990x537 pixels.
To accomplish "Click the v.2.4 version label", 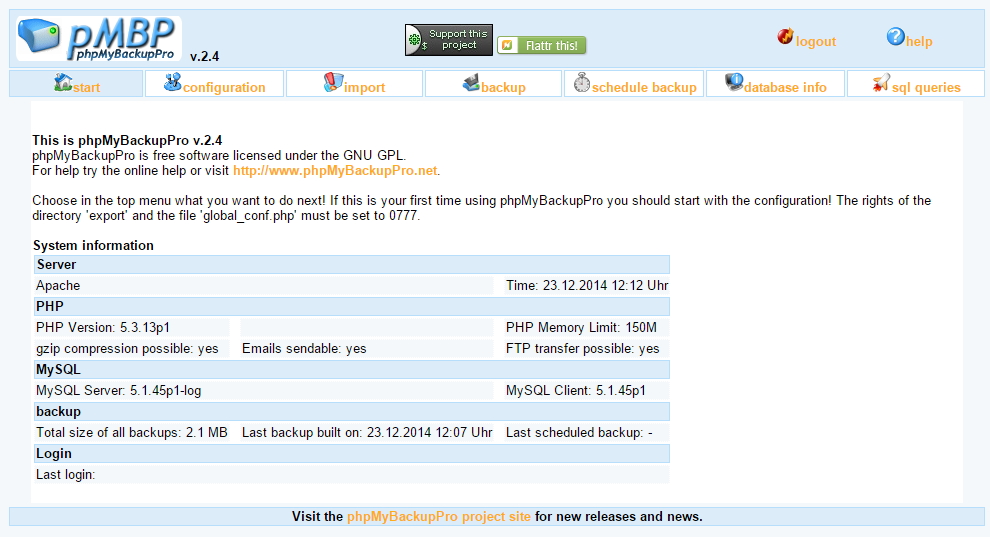I will (205, 56).
